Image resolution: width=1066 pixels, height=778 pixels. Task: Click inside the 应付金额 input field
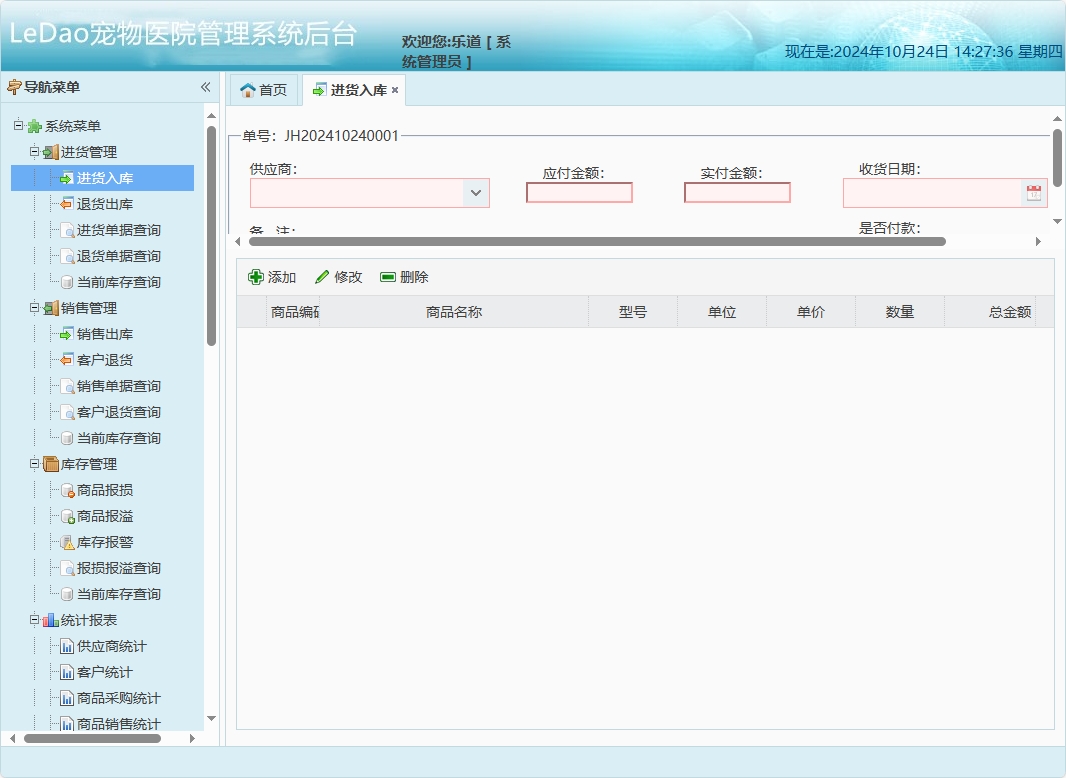[x=579, y=191]
